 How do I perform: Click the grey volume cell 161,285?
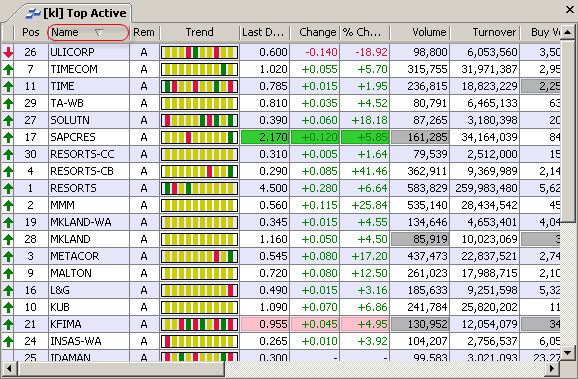pyautogui.click(x=419, y=138)
